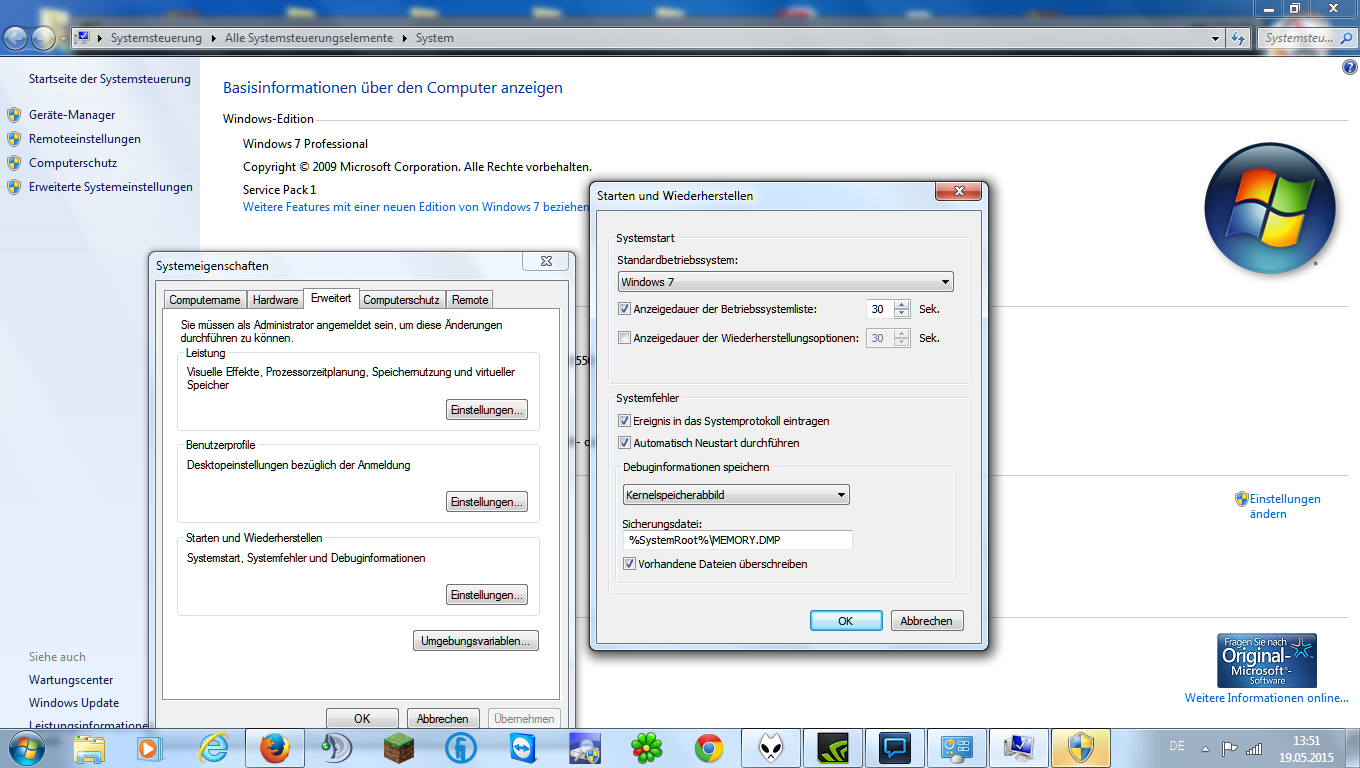This screenshot has height=768, width=1360.
Task: Open the help question mark icon
Action: point(1349,67)
